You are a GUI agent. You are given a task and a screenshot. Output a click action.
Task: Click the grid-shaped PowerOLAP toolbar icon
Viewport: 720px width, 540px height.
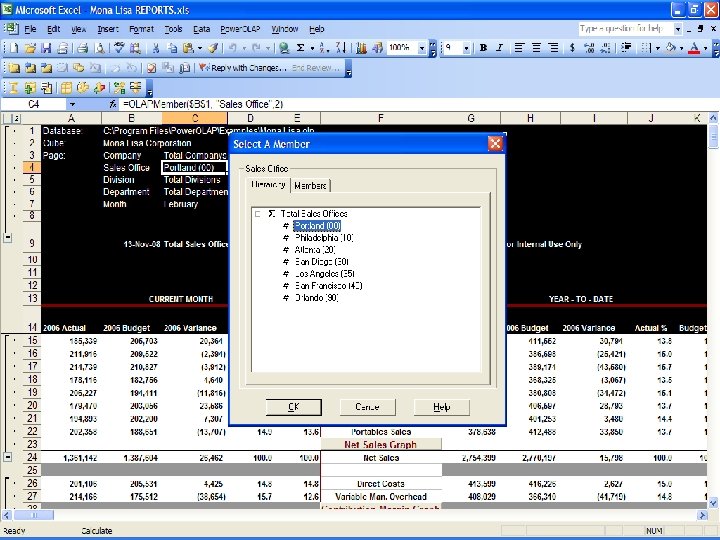coord(66,87)
